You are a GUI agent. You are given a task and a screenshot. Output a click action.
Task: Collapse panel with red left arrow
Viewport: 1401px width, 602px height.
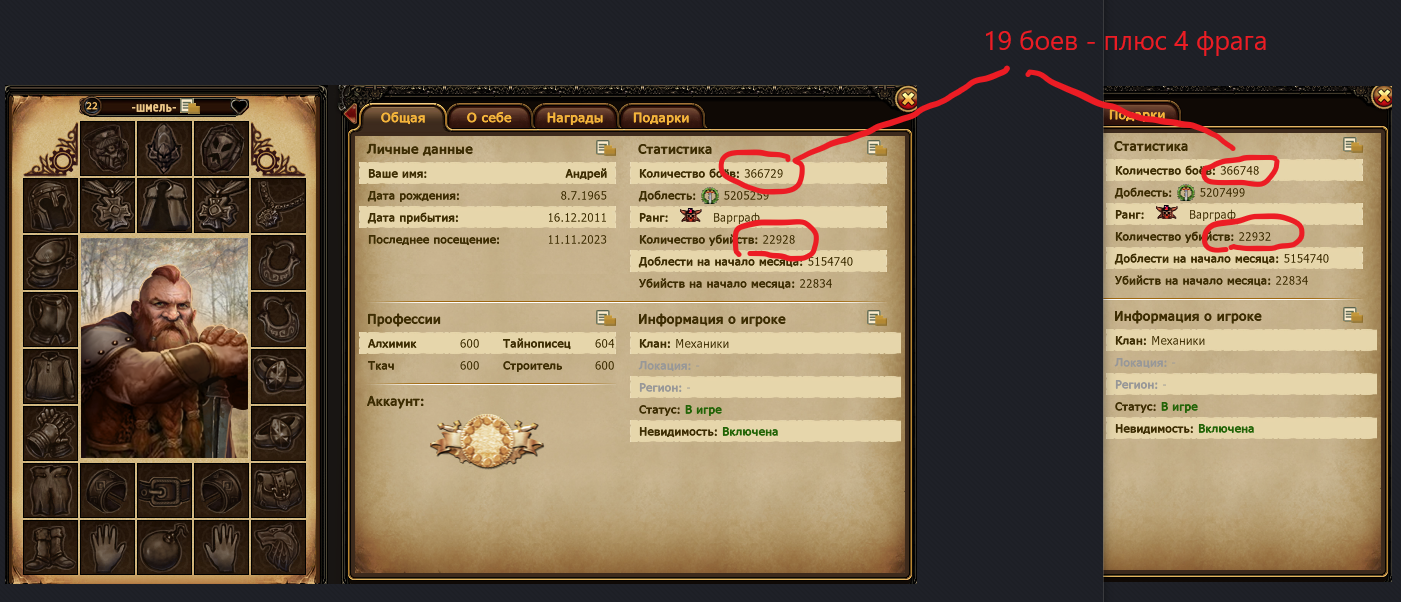pos(350,114)
